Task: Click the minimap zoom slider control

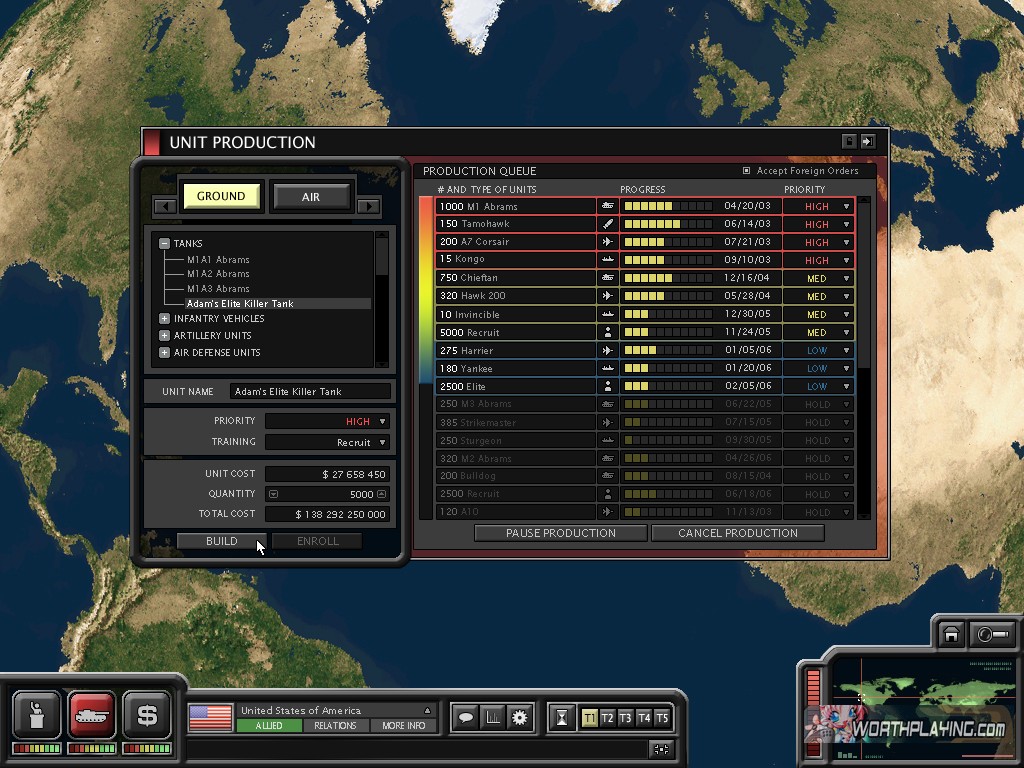Action: point(993,634)
